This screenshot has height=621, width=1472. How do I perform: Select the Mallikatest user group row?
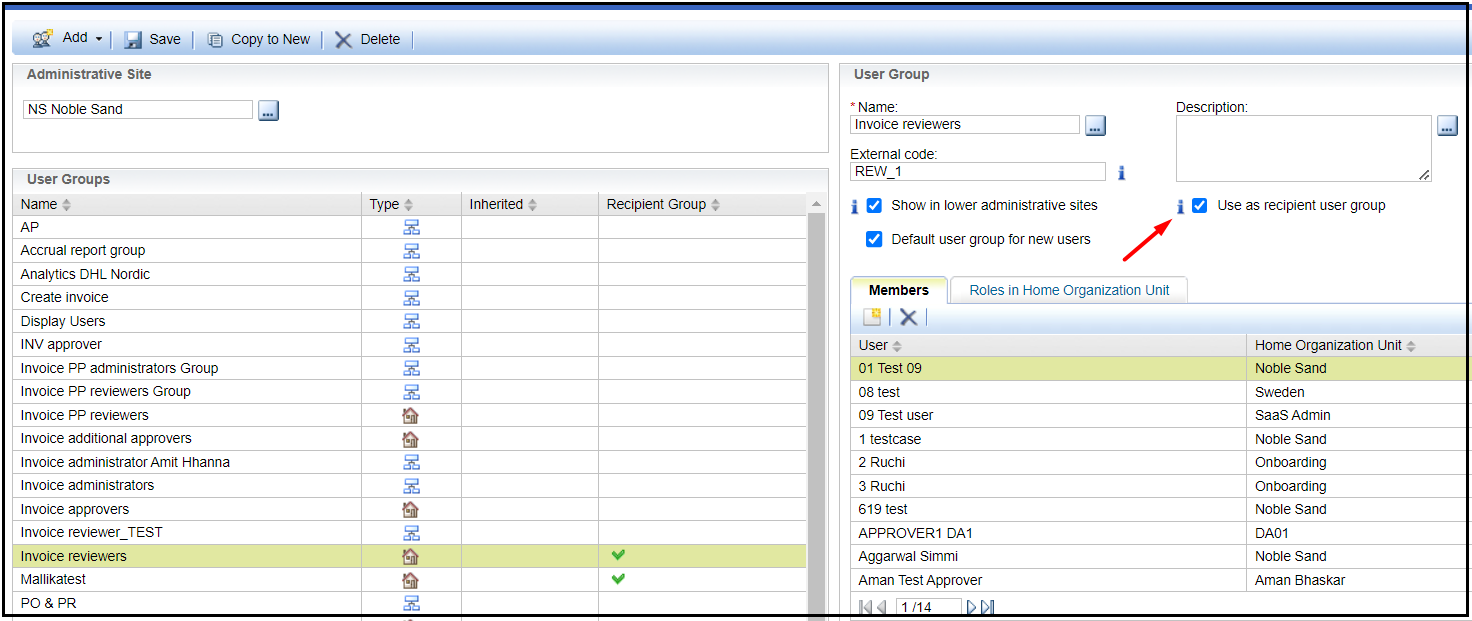tap(53, 579)
